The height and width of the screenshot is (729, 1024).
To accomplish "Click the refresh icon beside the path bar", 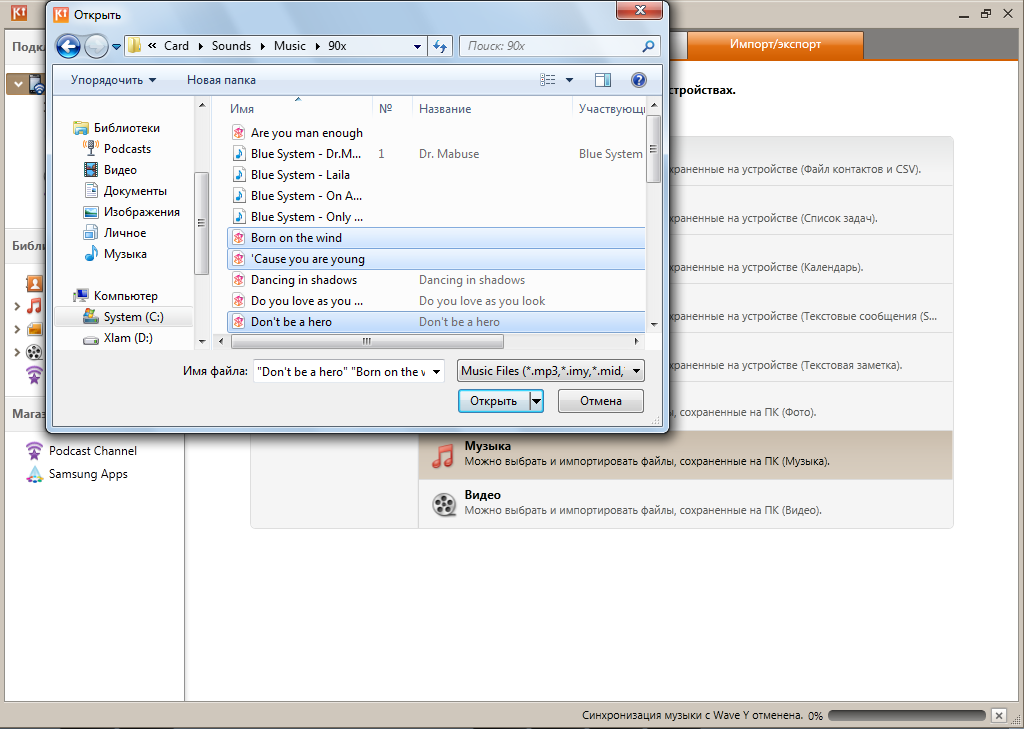I will click(x=440, y=46).
